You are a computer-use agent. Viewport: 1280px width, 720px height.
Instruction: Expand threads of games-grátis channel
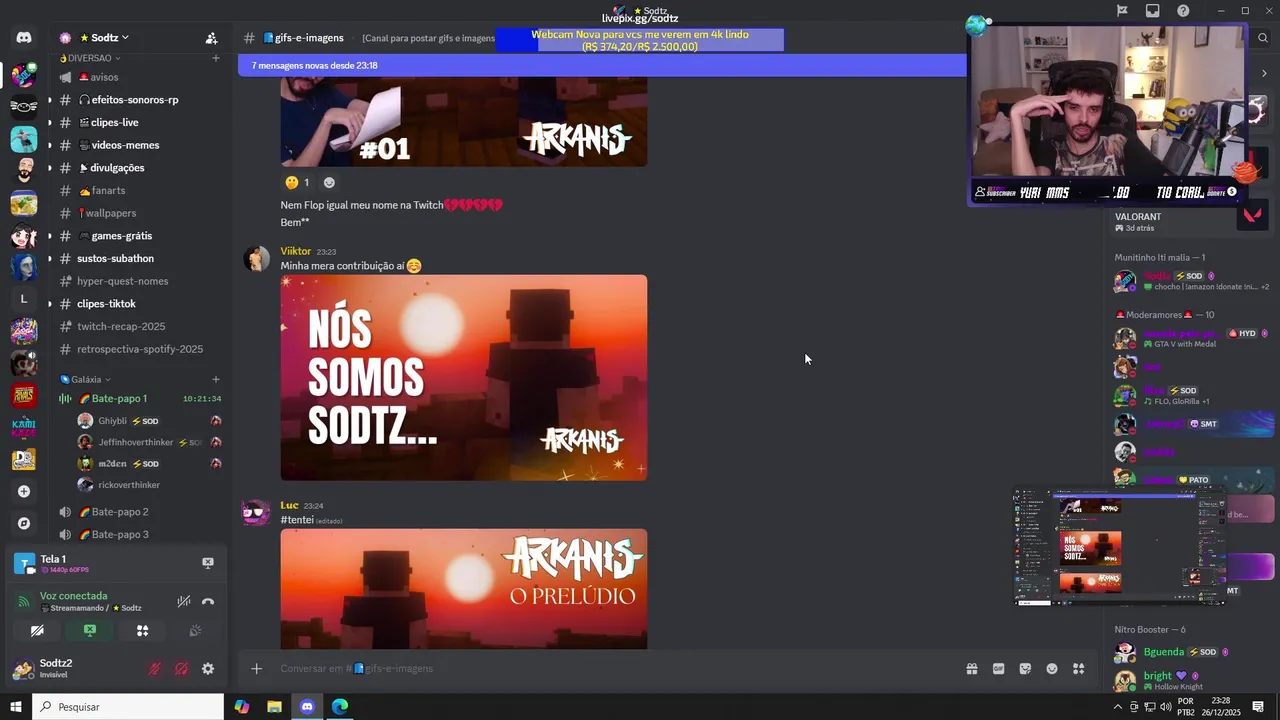(x=49, y=236)
